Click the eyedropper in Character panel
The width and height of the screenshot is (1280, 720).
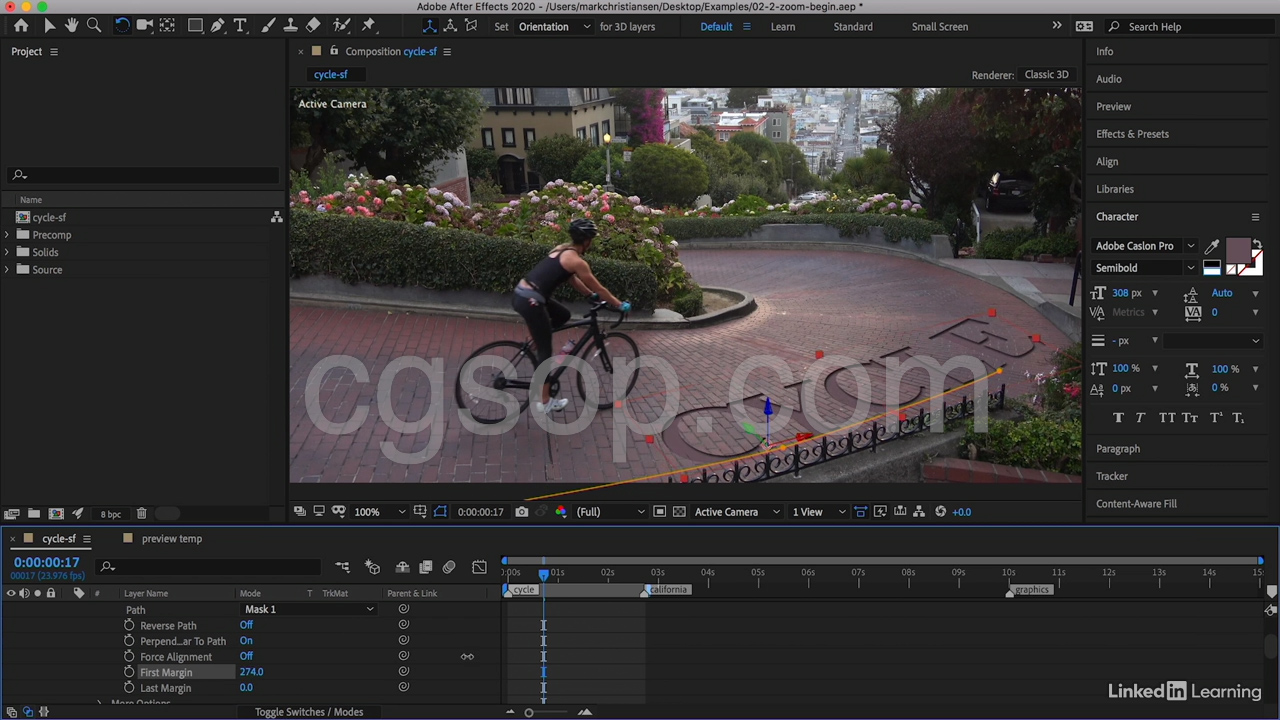pyautogui.click(x=1212, y=246)
